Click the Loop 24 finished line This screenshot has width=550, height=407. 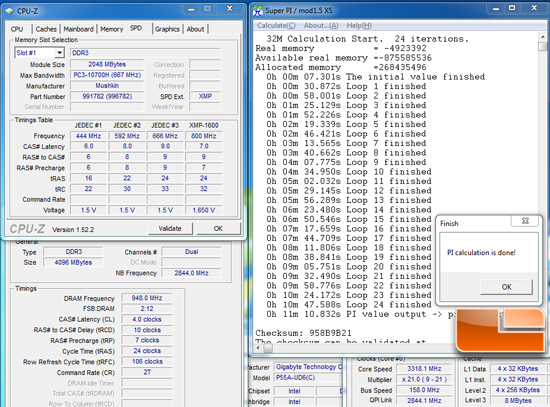click(349, 305)
